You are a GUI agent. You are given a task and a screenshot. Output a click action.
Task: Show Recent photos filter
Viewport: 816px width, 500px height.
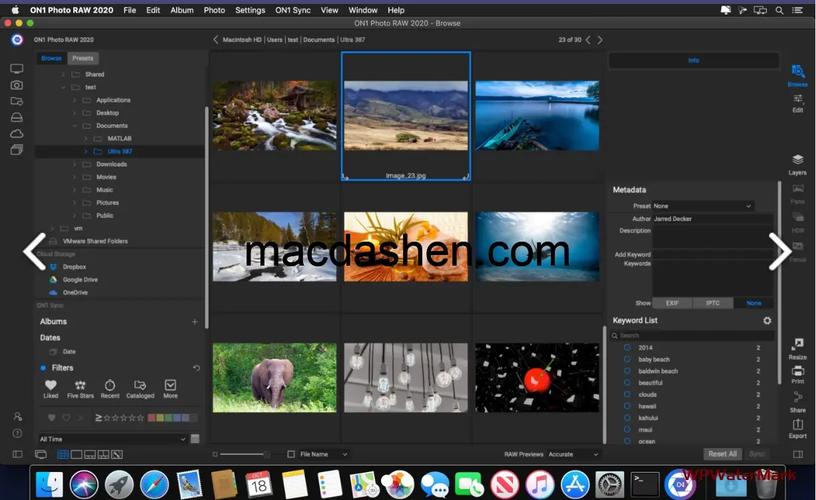110,385
